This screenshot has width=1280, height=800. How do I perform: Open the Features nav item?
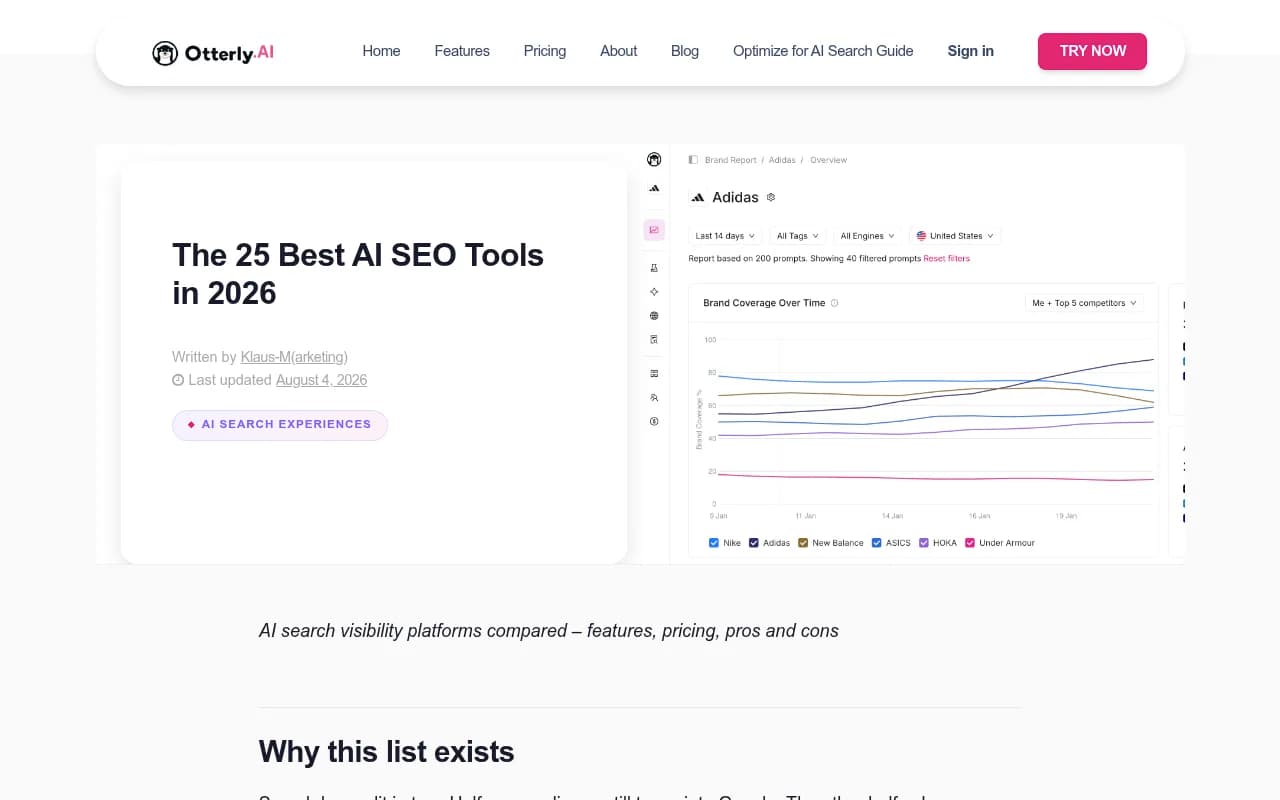462,51
